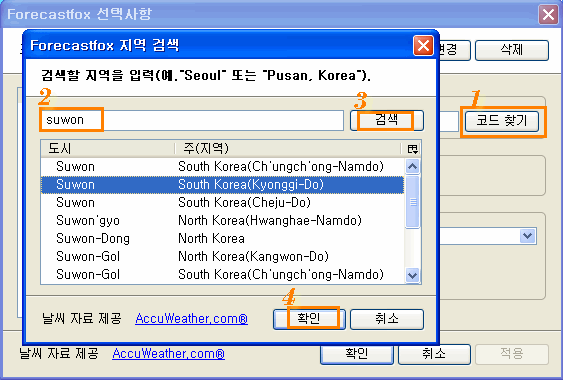Open the AccuWeather.com link in 지역 검색 dialog
The image size is (563, 380).
[x=191, y=319]
